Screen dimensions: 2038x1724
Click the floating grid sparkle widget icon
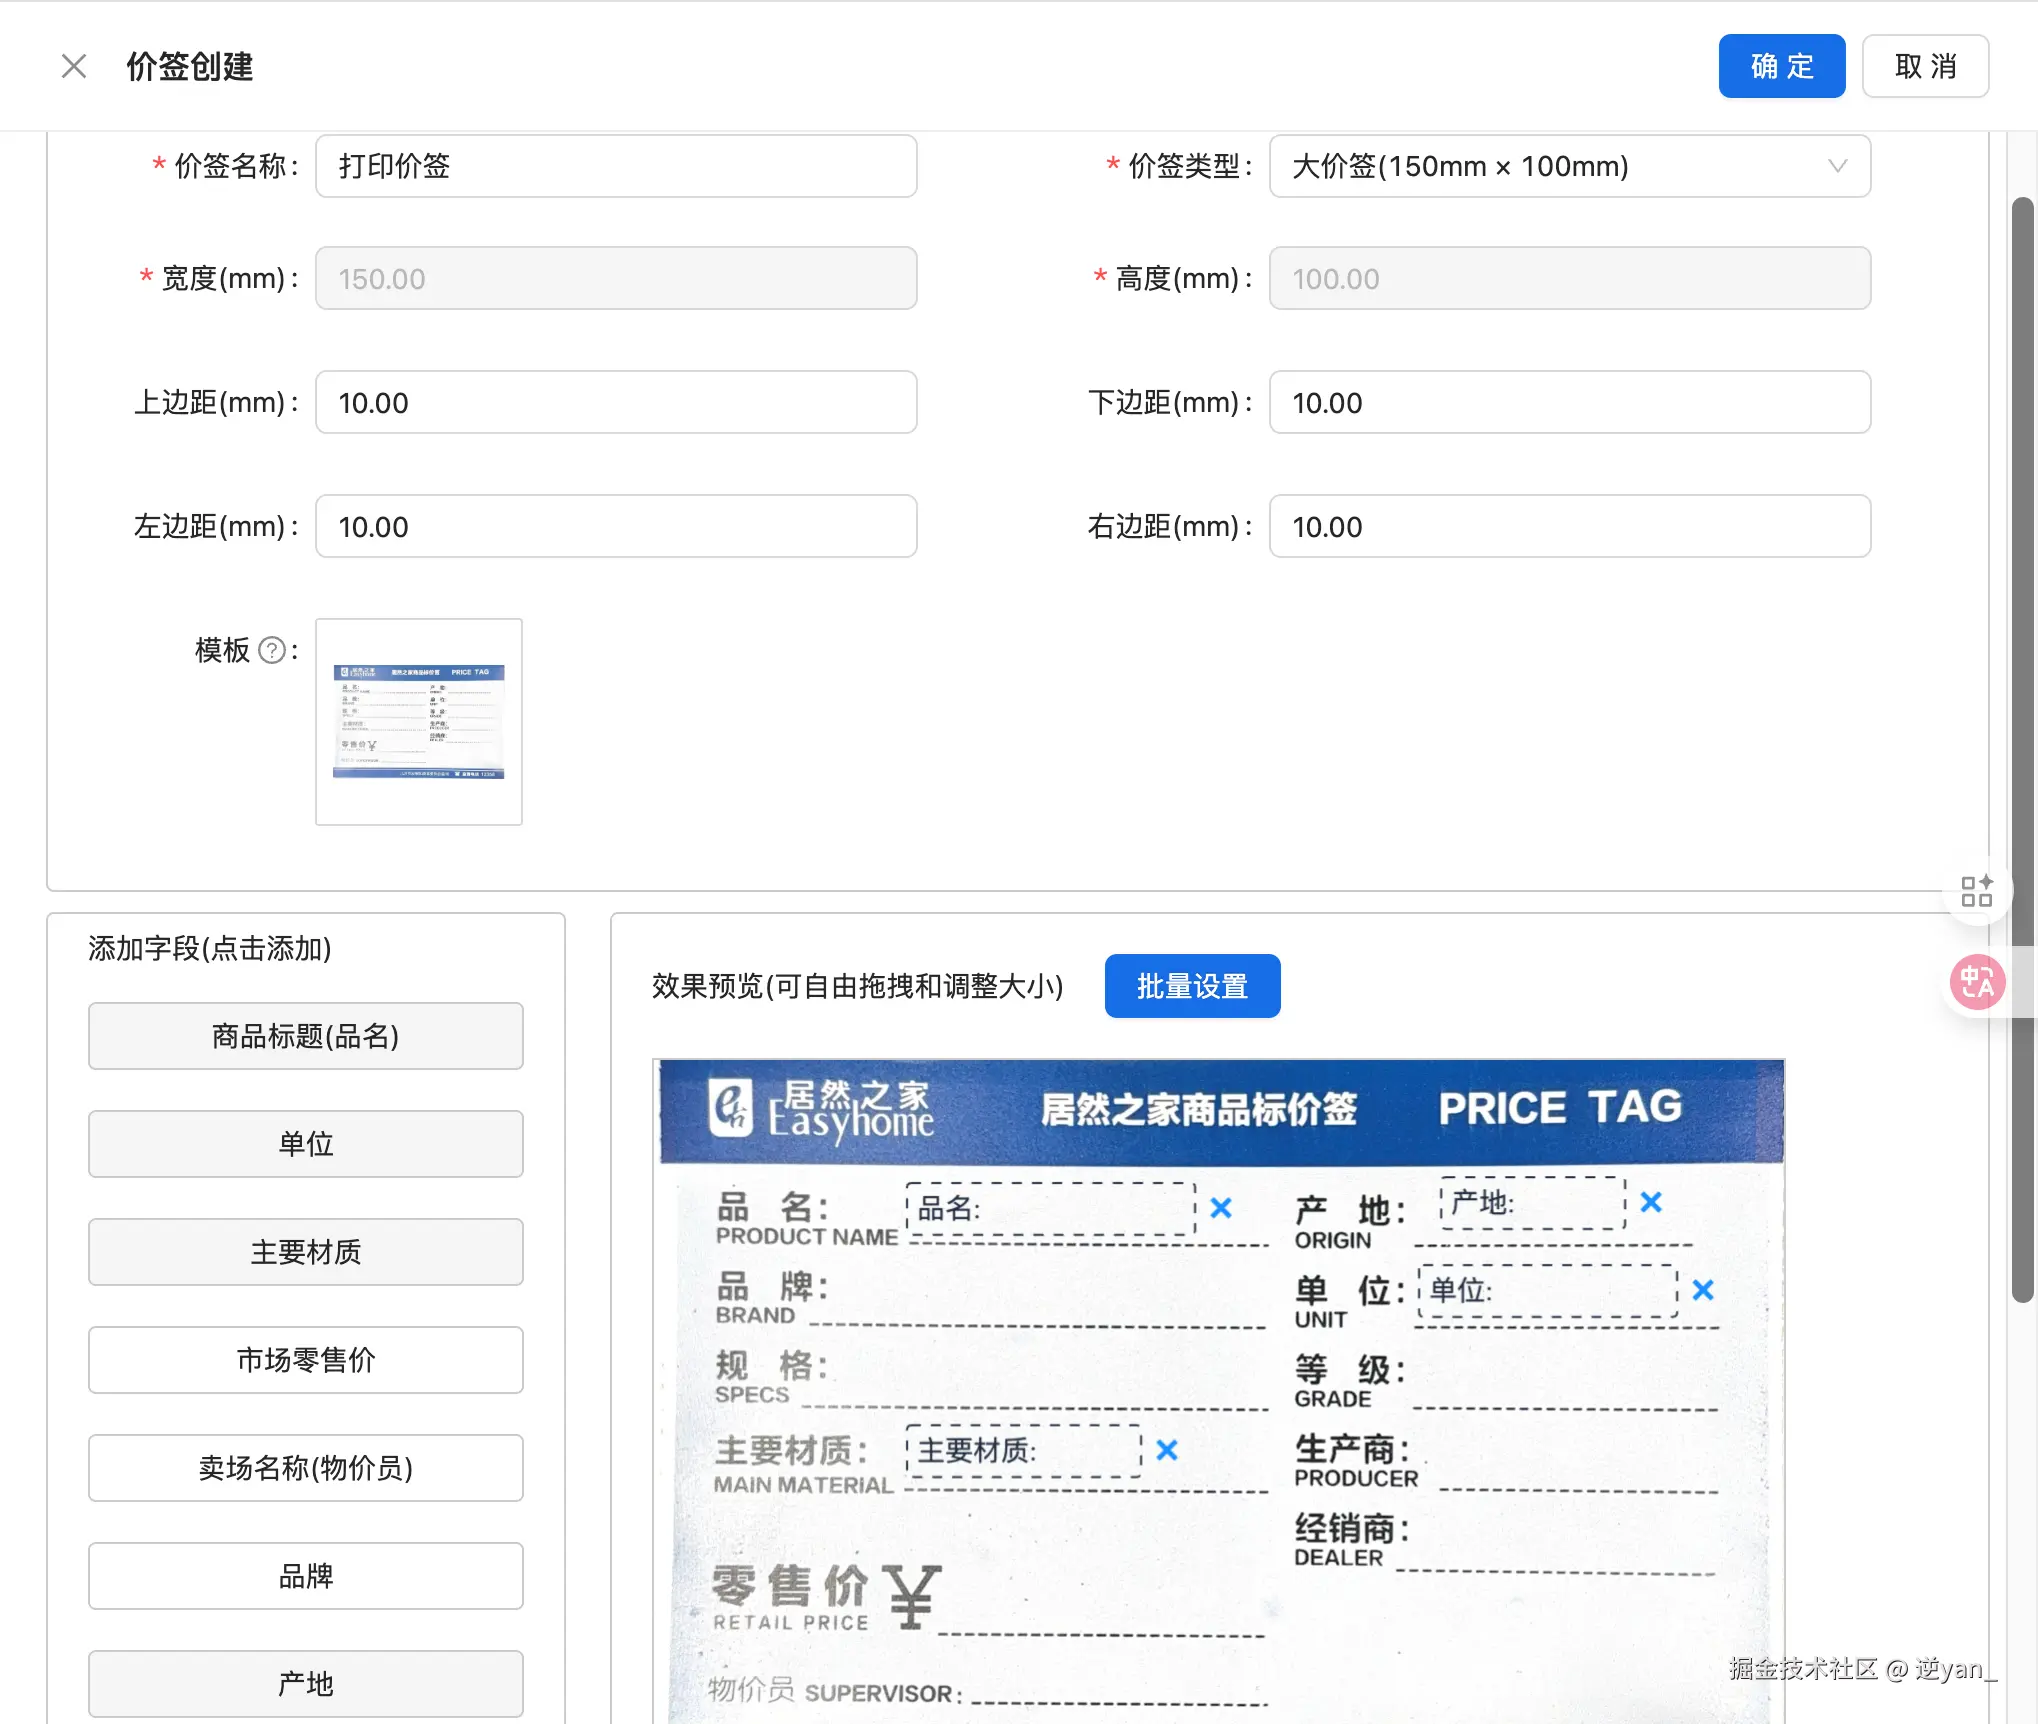tap(1976, 890)
